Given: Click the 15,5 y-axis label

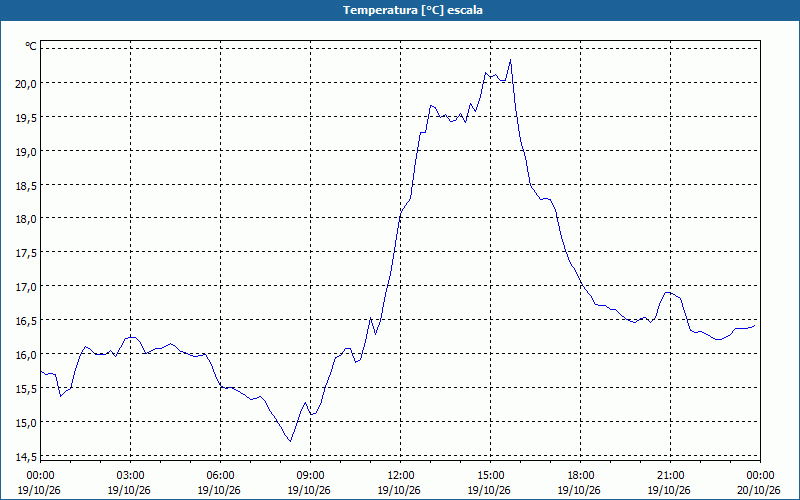Looking at the screenshot, I should click(26, 388).
